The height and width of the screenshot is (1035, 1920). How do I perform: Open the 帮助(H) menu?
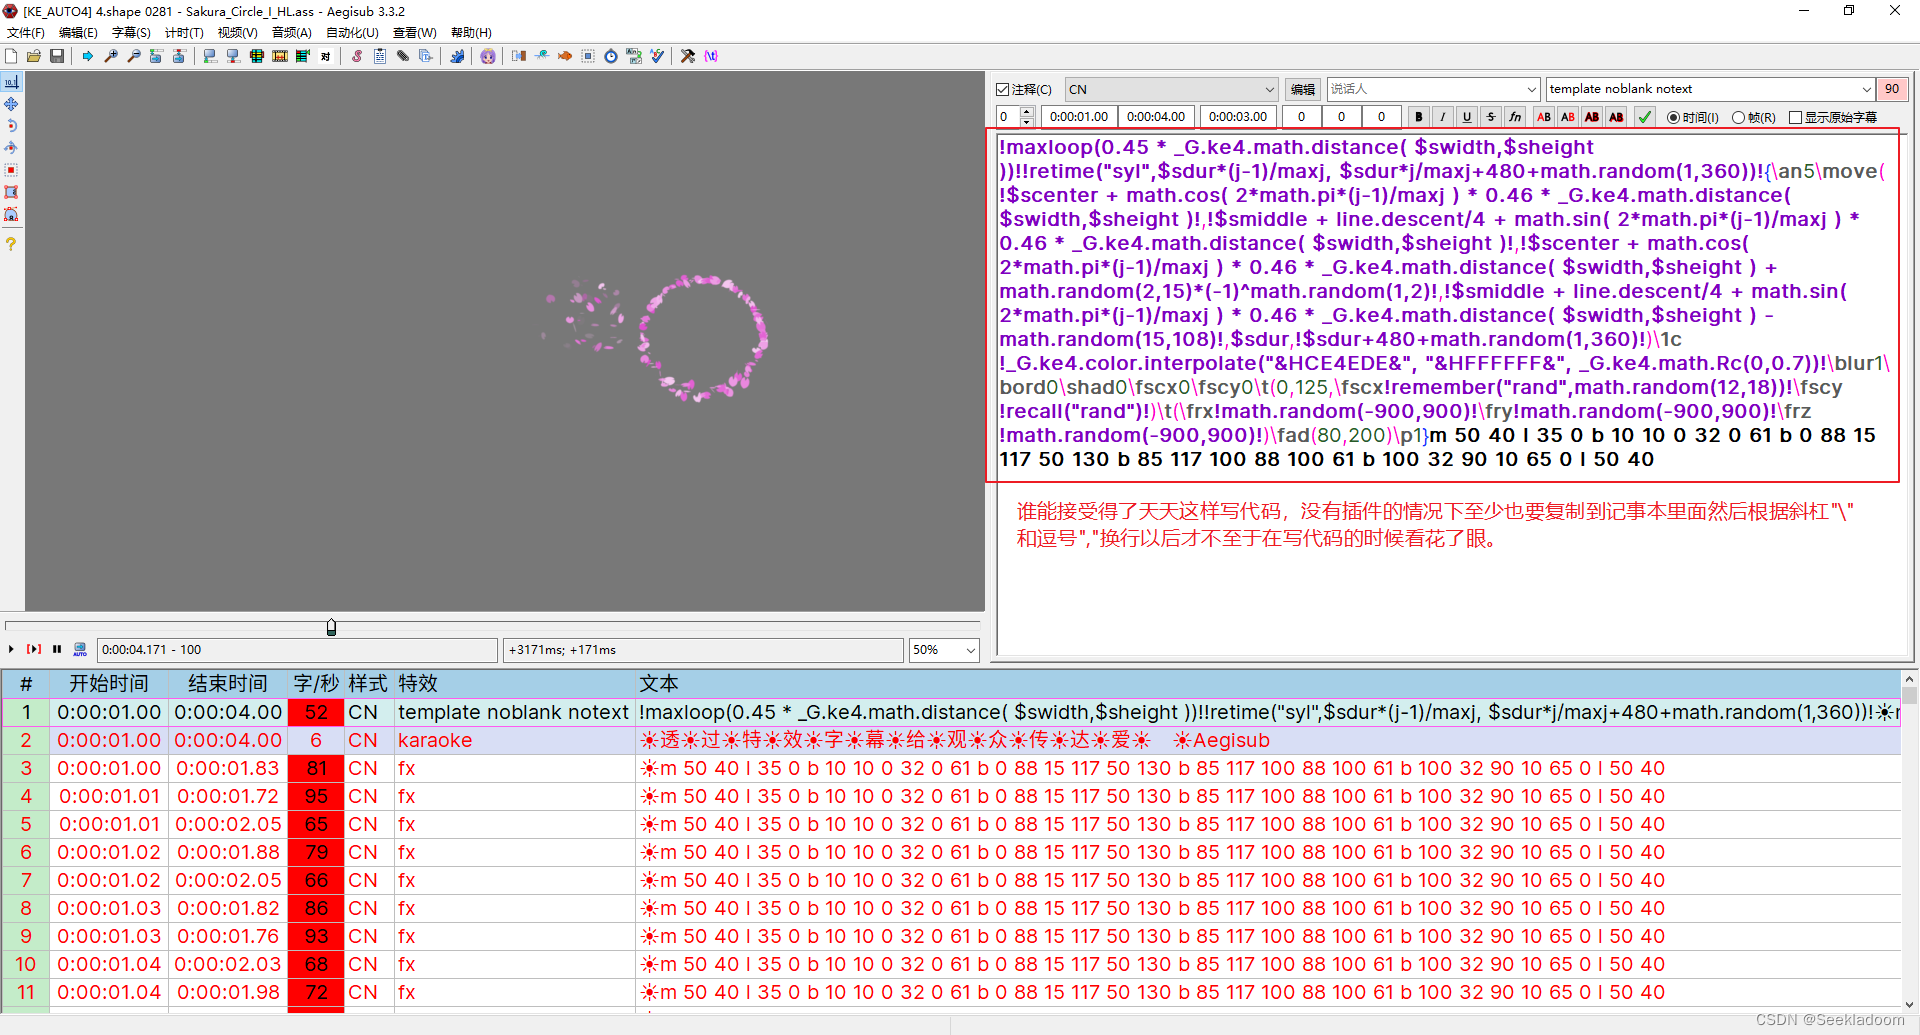(471, 33)
